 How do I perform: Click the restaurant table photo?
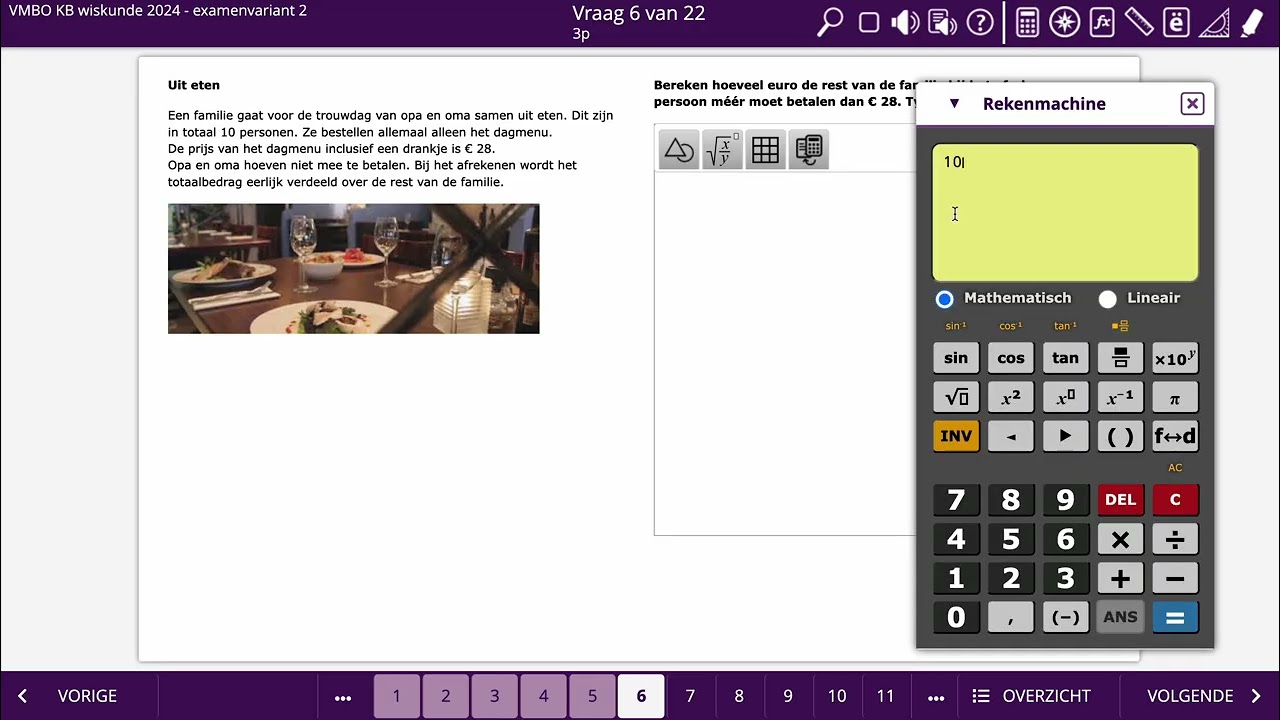coord(353,269)
